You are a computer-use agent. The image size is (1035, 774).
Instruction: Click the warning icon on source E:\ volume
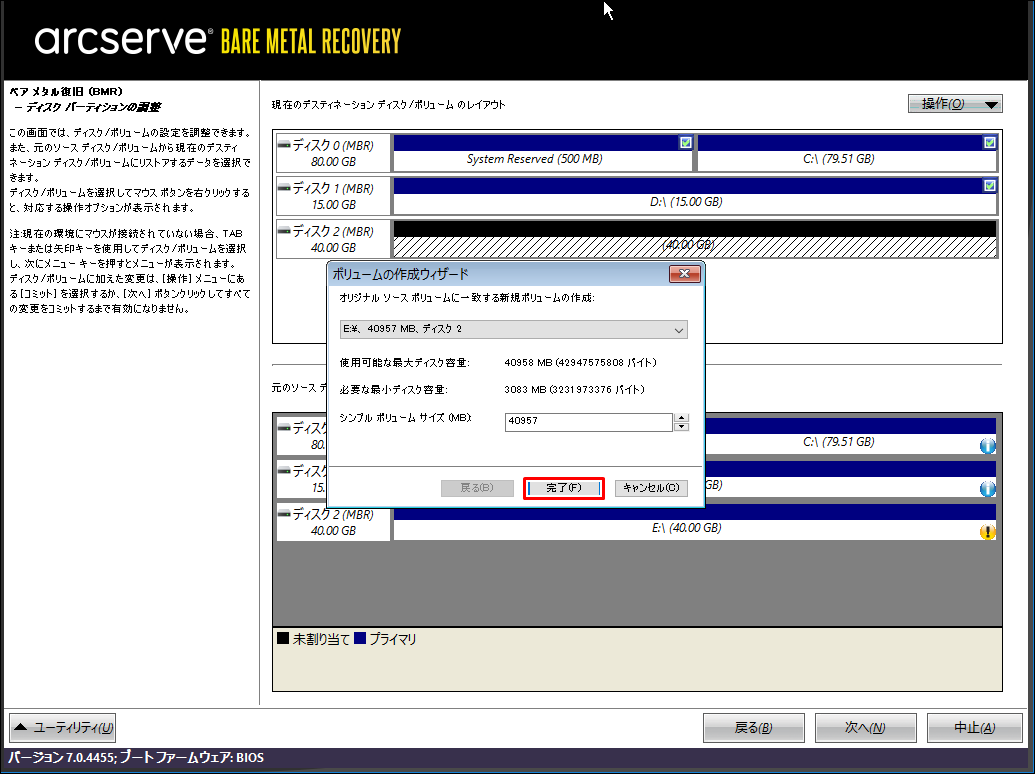coord(987,531)
